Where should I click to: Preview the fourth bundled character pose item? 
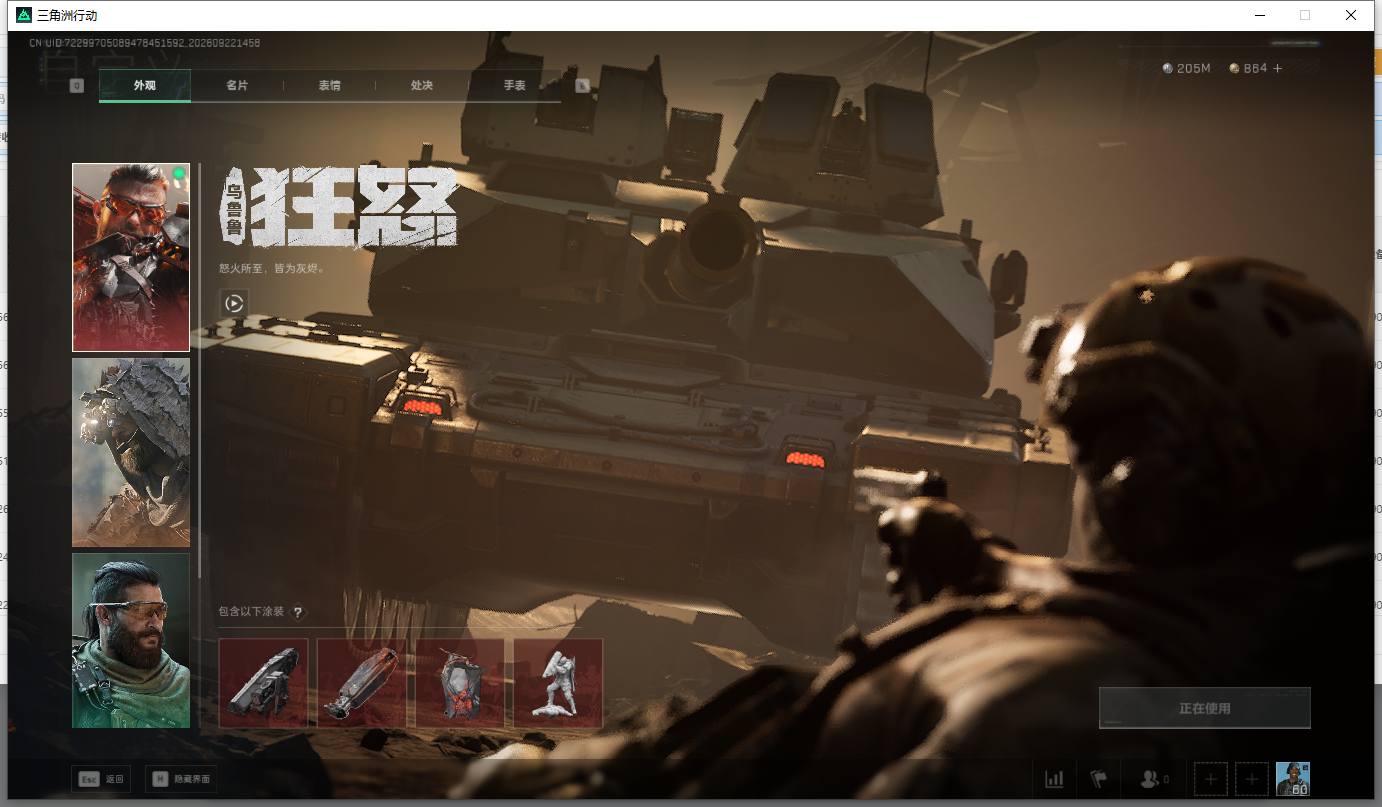click(558, 683)
